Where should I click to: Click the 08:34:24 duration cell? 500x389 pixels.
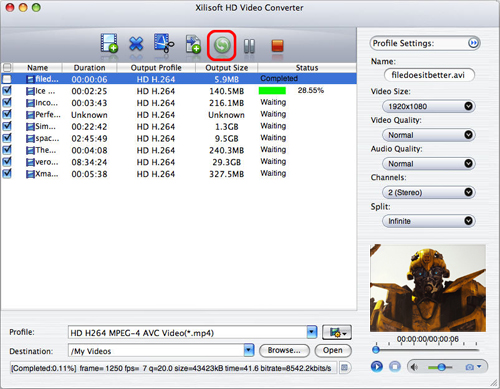(x=89, y=162)
